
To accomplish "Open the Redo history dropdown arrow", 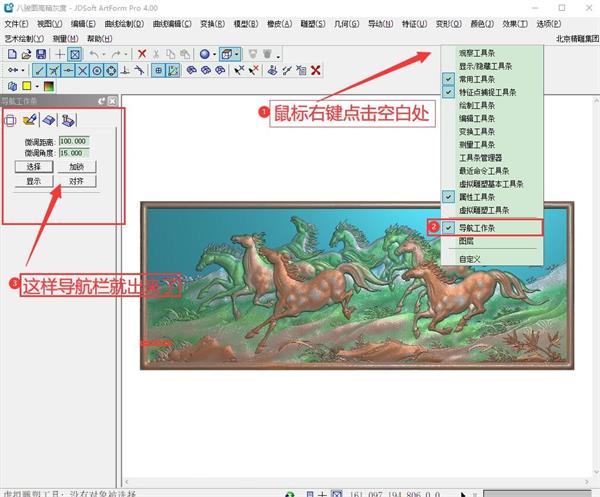I will point(126,54).
